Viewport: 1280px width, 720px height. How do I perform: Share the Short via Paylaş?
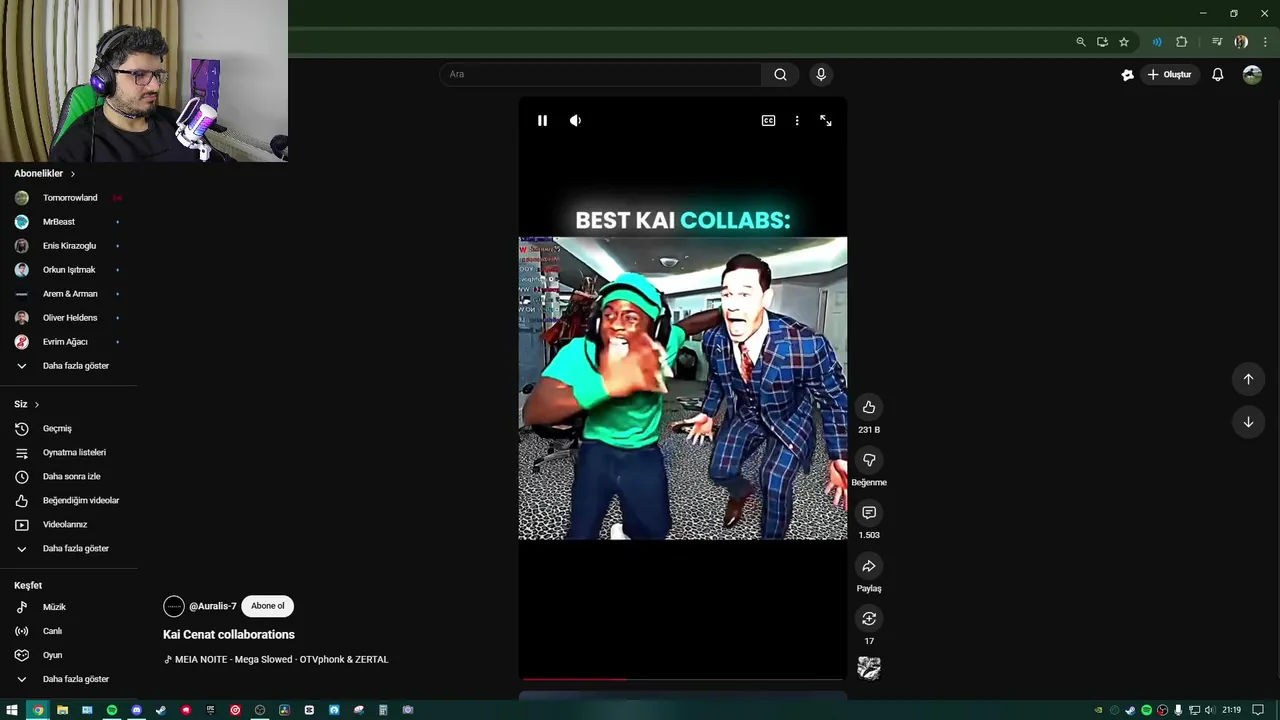[869, 566]
